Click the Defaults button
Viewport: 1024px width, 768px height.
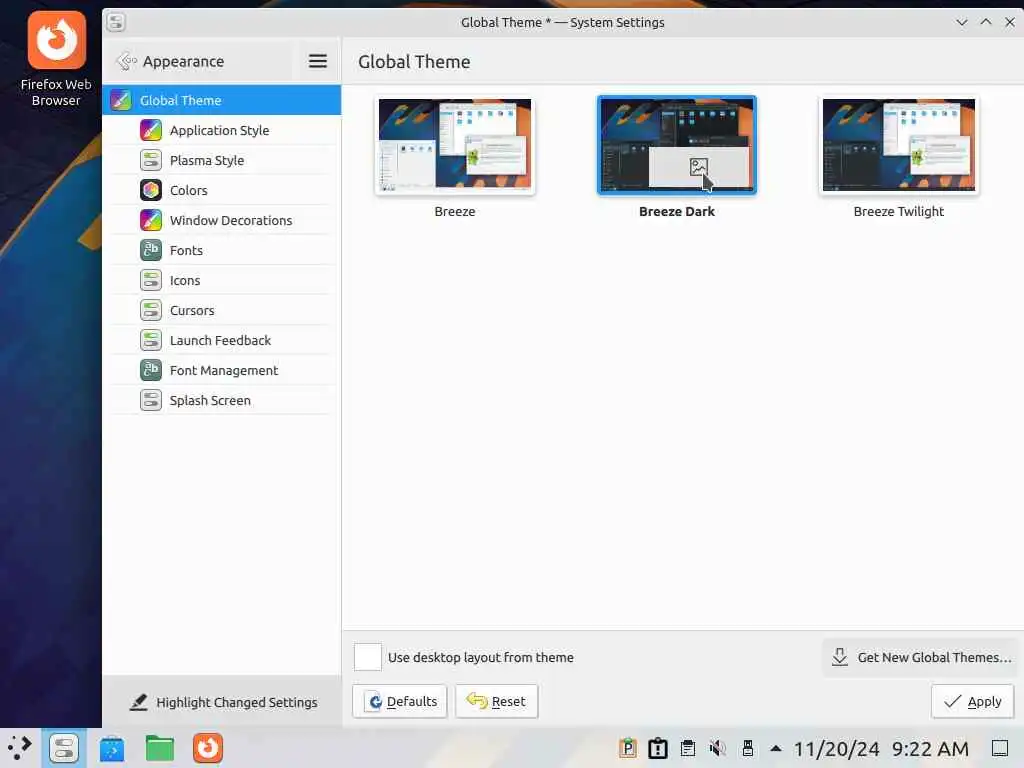400,701
